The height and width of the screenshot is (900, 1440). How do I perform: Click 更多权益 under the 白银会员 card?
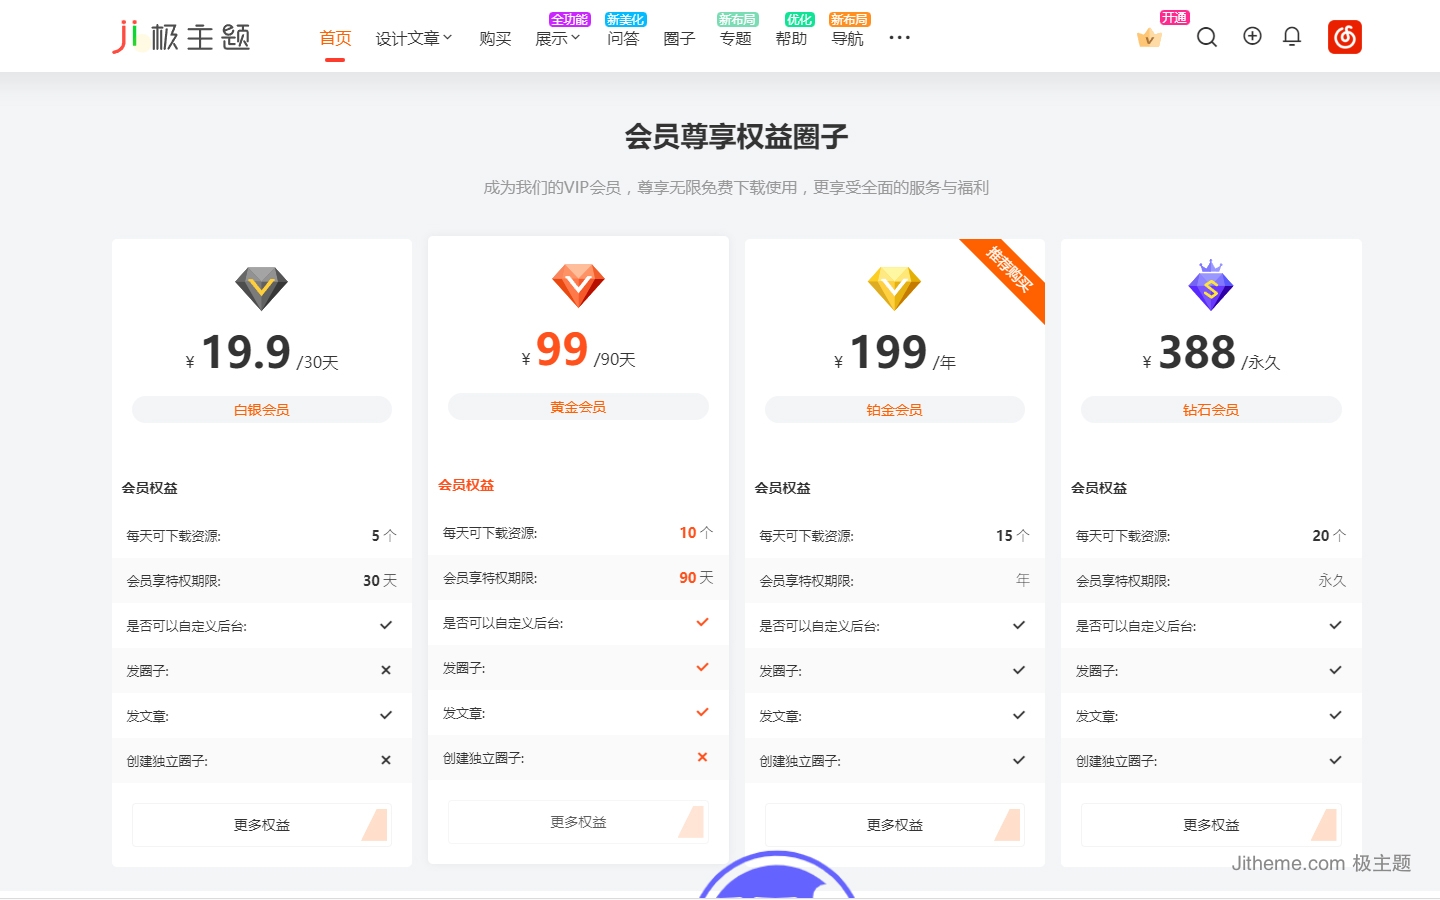(262, 825)
